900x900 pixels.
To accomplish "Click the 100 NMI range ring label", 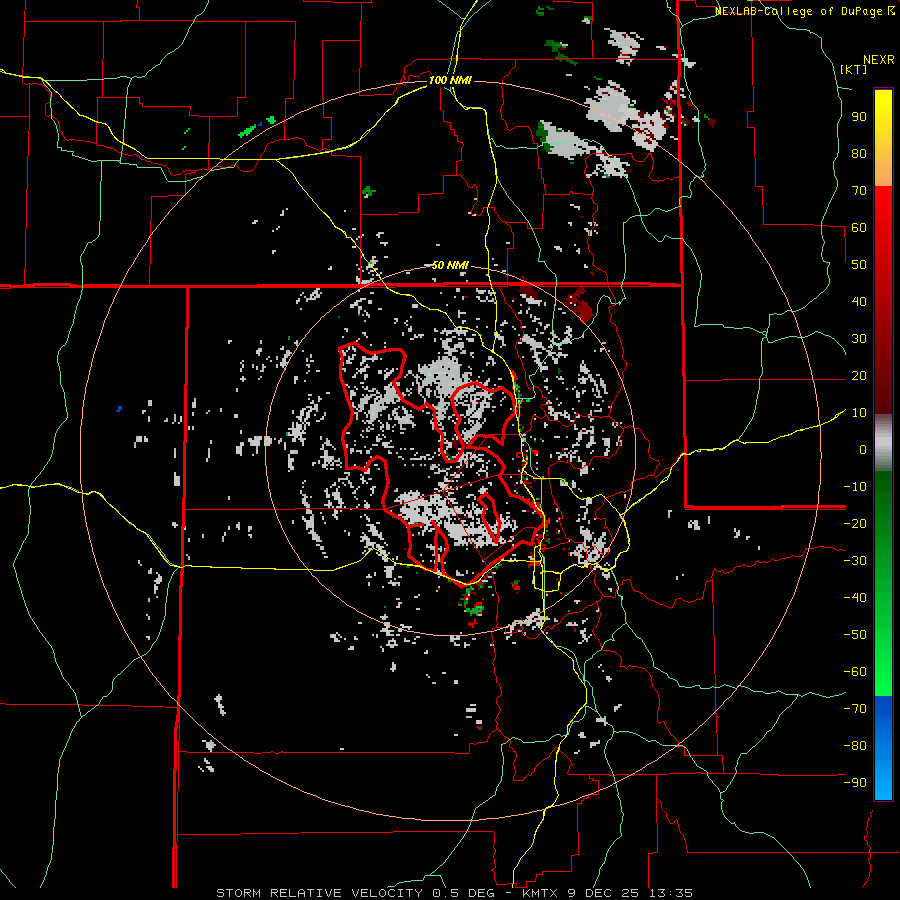I will click(x=449, y=80).
